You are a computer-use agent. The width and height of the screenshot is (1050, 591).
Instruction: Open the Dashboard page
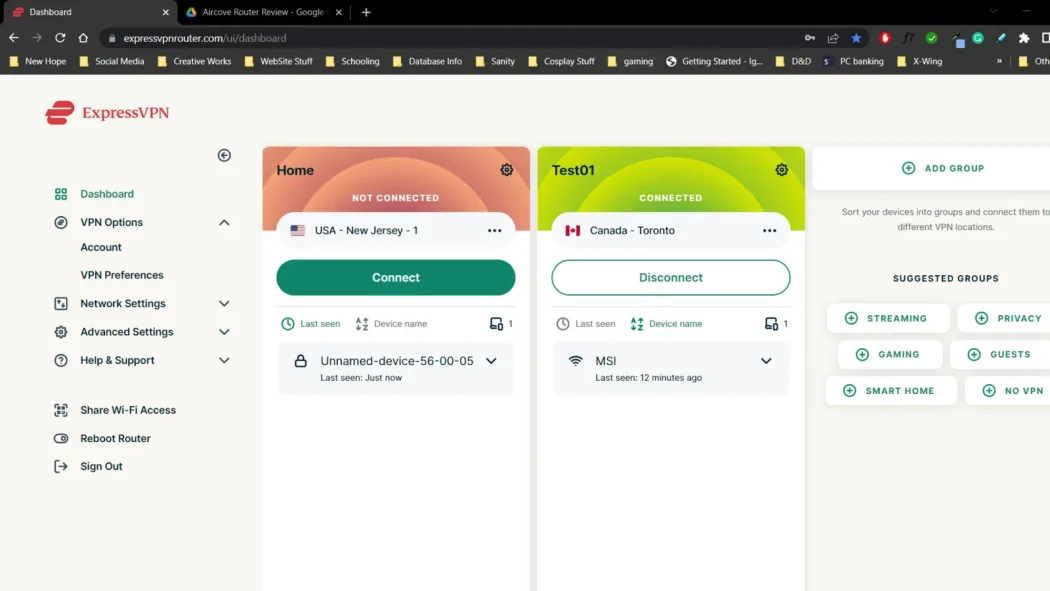[107, 194]
